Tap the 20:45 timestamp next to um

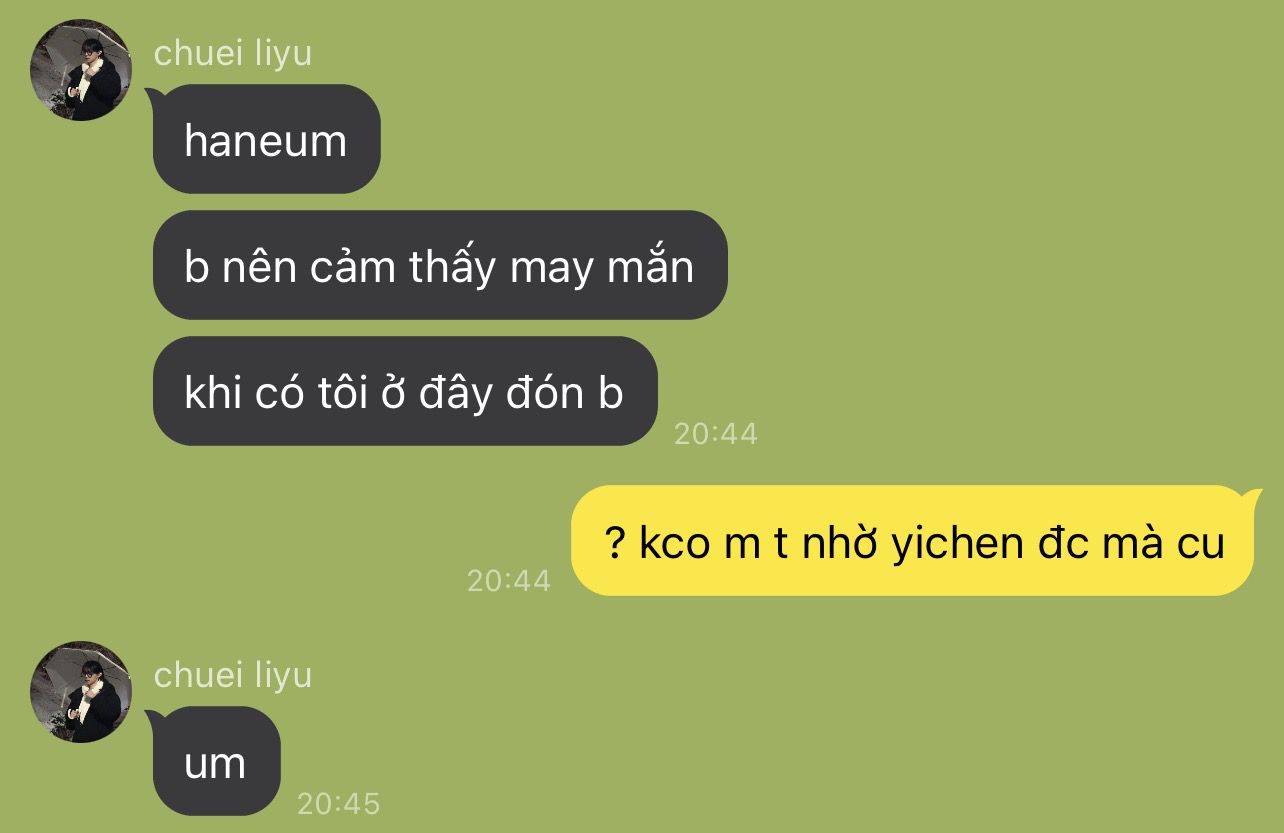tap(339, 803)
